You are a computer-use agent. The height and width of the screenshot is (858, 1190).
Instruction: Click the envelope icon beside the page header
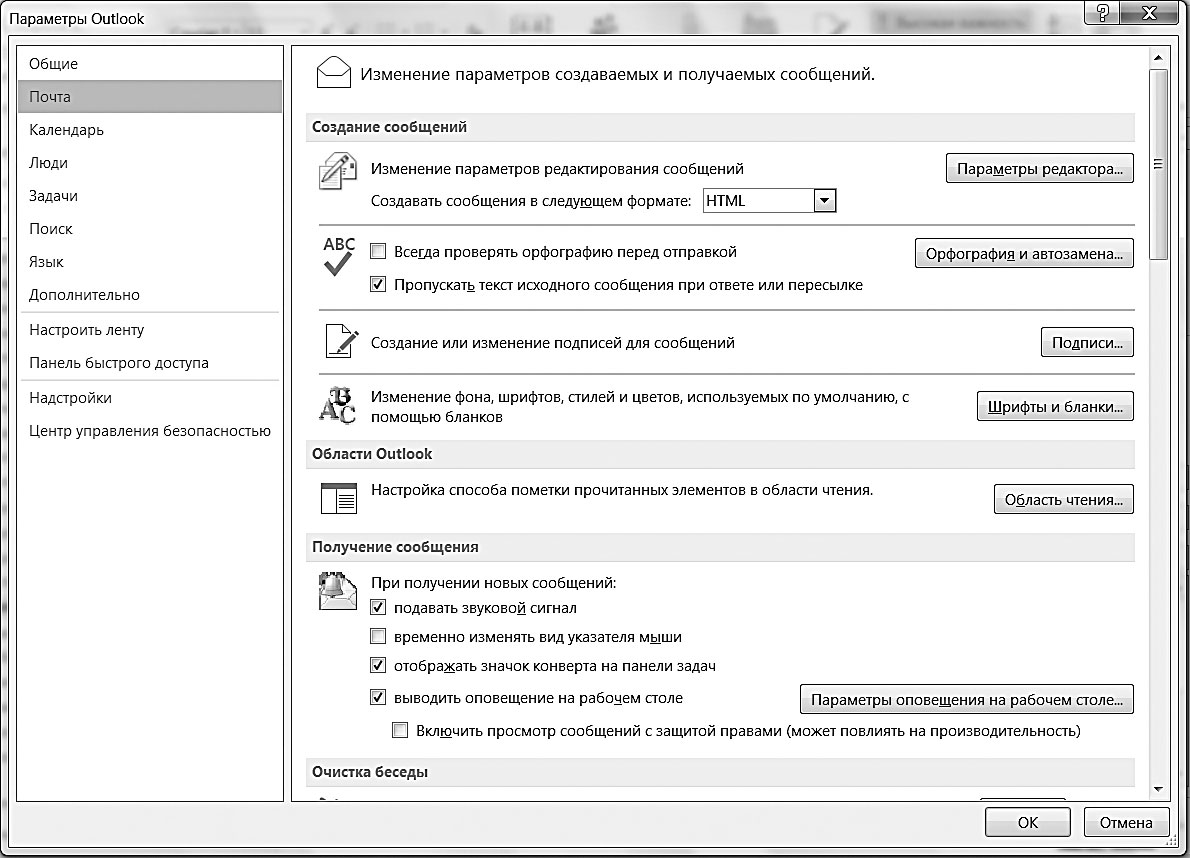pos(333,73)
